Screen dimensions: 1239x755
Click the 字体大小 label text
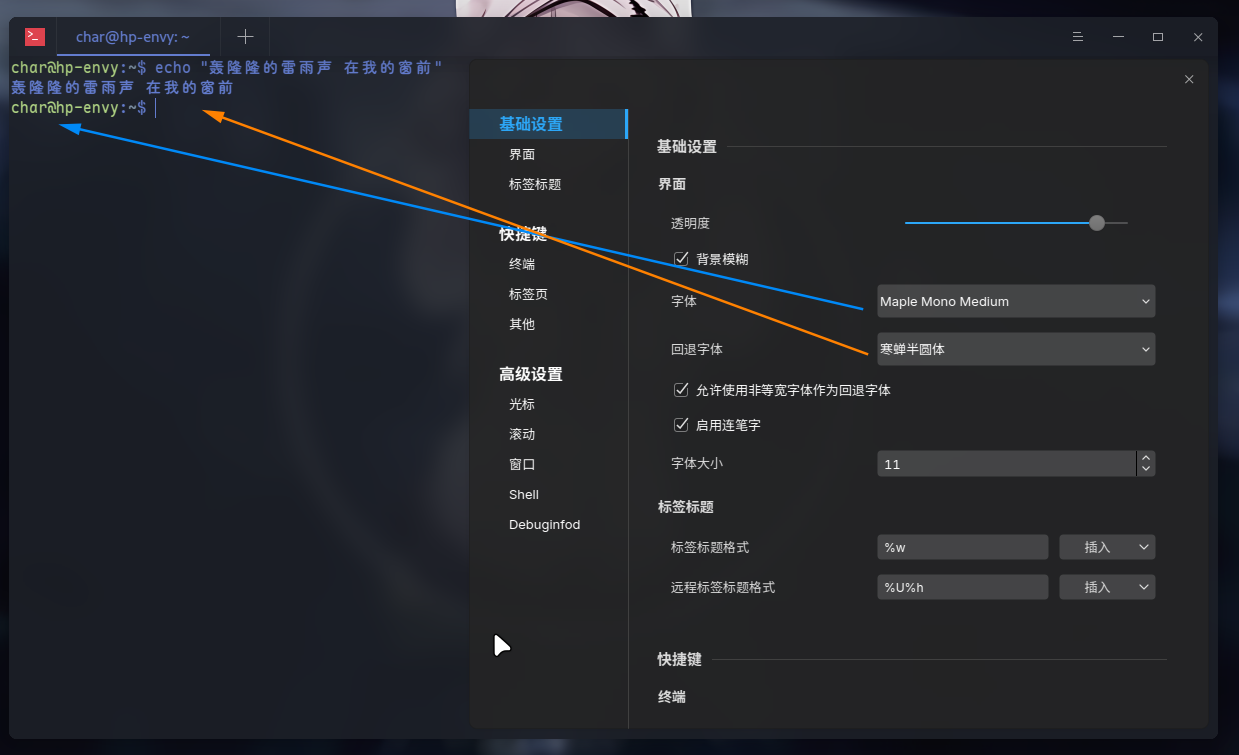(x=697, y=463)
